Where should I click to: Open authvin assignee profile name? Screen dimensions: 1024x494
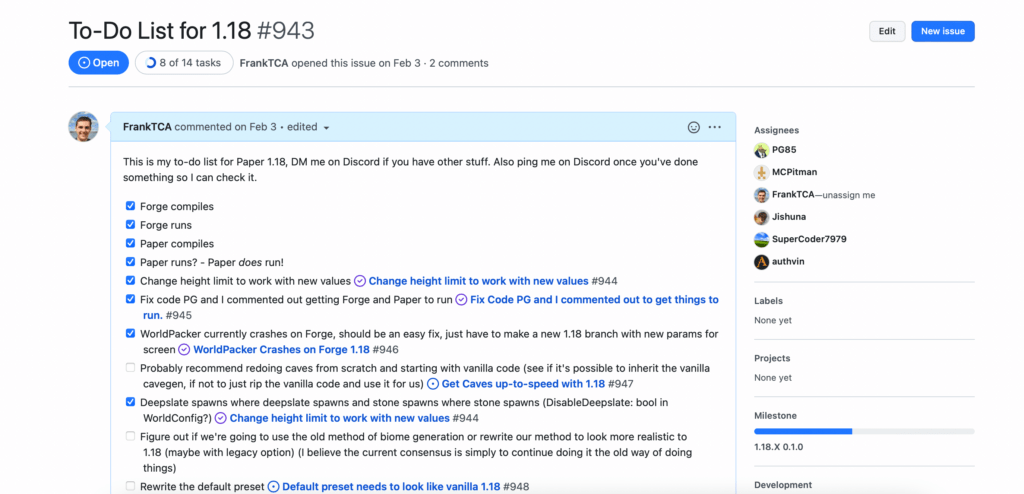(788, 261)
